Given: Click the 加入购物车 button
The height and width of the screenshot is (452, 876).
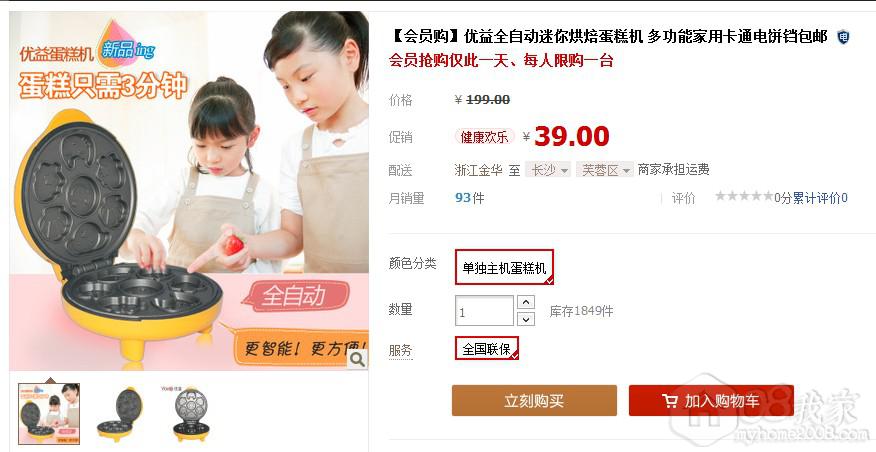Looking at the screenshot, I should (x=711, y=401).
